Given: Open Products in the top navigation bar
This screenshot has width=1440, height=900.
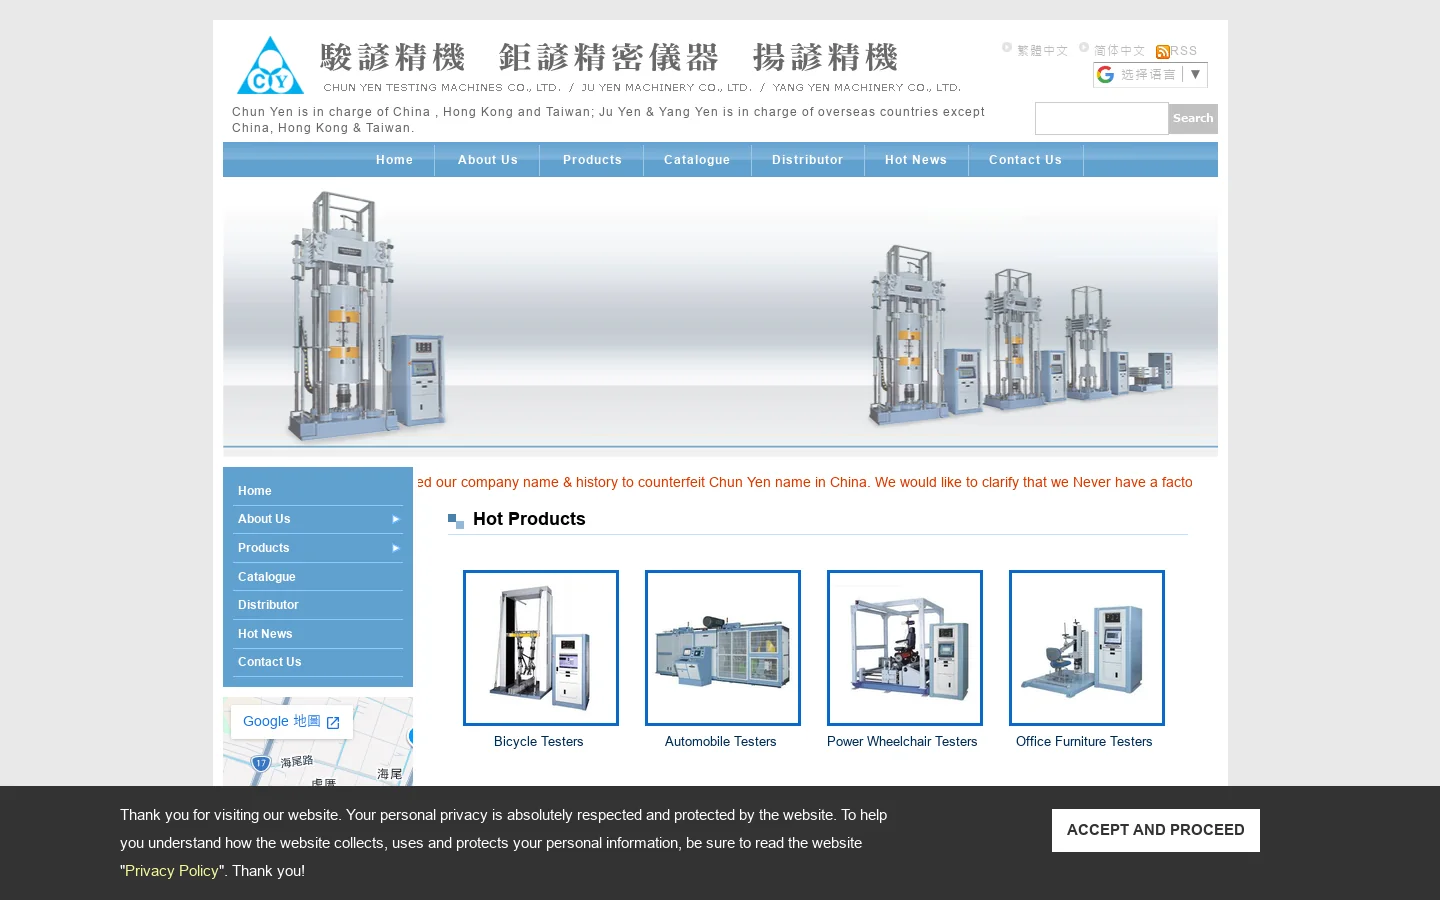Looking at the screenshot, I should (x=592, y=160).
